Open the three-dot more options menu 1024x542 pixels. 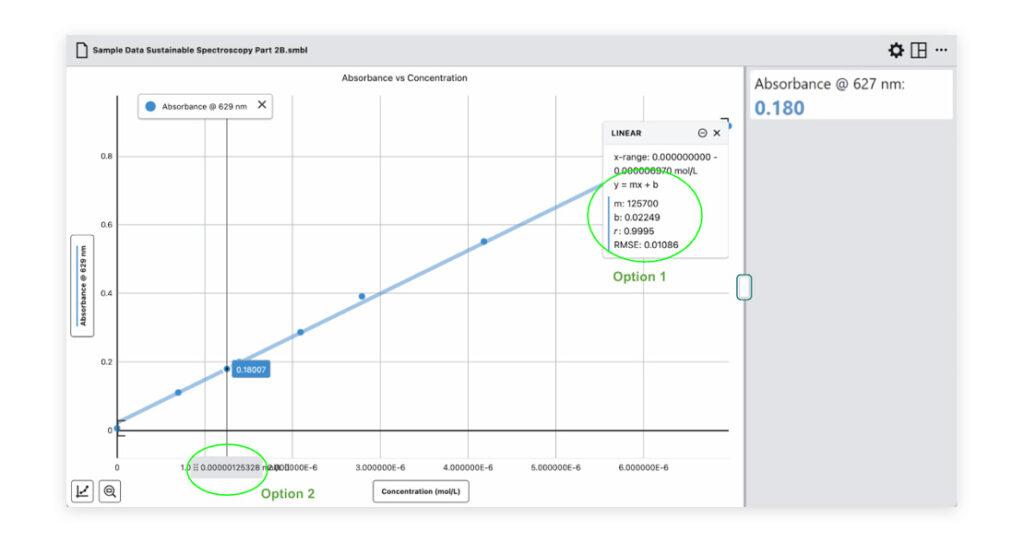pos(941,50)
